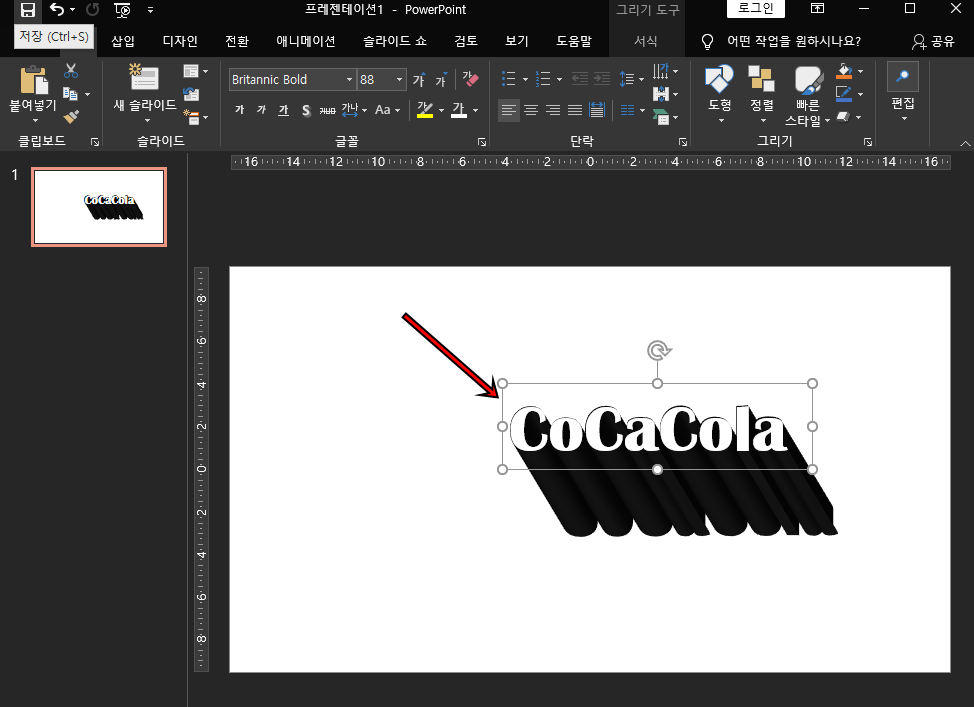974x707 pixels.
Task: Click the Bullets list icon
Action: (x=509, y=79)
